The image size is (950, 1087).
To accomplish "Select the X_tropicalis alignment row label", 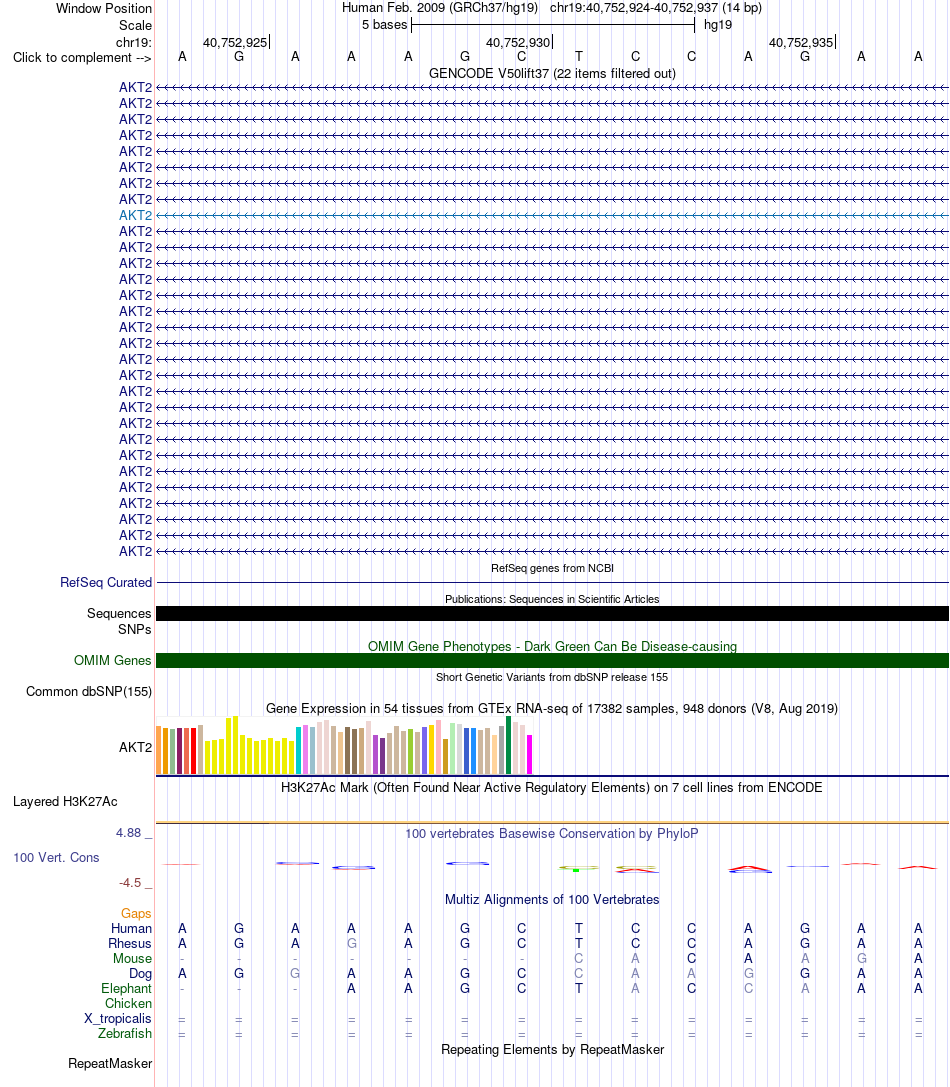I will pyautogui.click(x=118, y=1018).
